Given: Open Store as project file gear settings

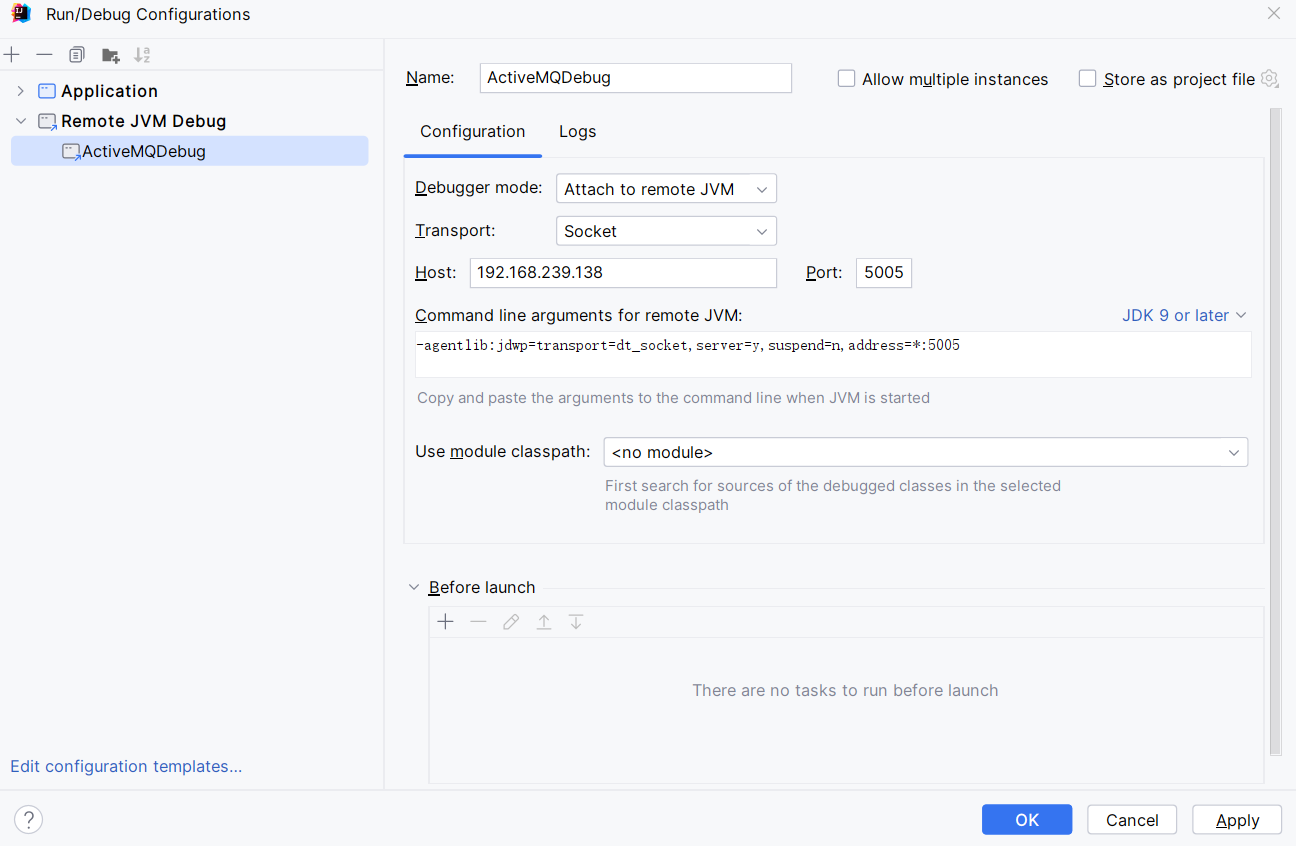Looking at the screenshot, I should pos(1270,79).
